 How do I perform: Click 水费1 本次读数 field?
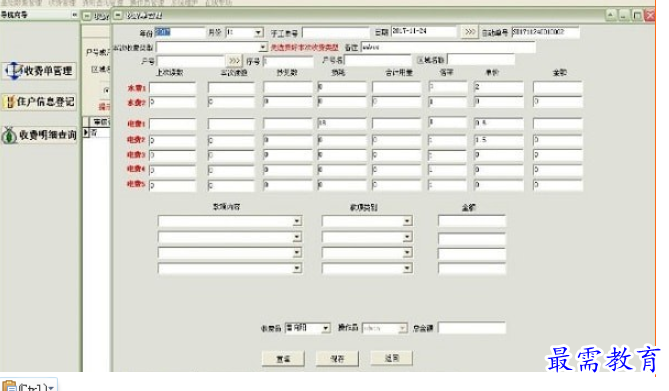click(231, 88)
